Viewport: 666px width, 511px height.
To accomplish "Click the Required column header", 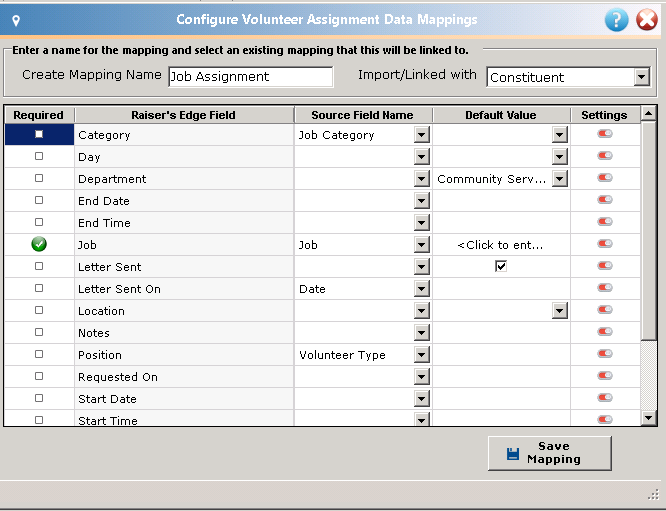I will coord(39,115).
